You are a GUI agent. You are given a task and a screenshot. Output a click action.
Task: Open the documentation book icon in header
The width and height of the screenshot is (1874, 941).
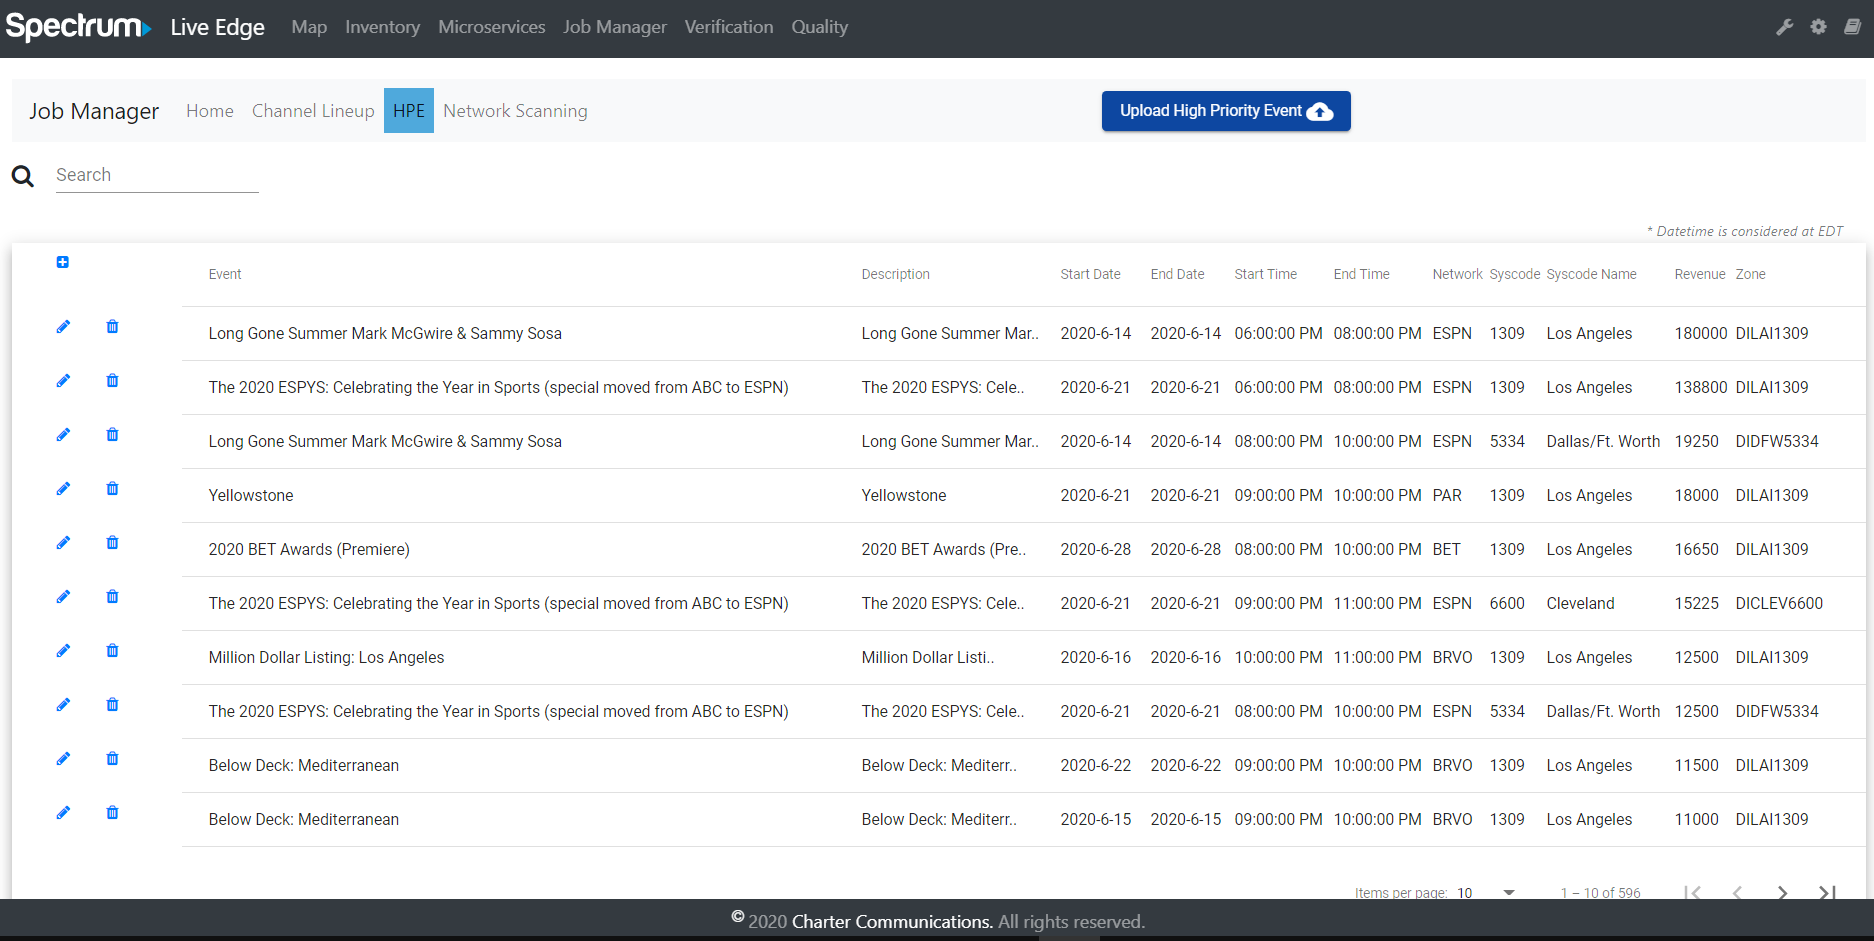pos(1853,27)
